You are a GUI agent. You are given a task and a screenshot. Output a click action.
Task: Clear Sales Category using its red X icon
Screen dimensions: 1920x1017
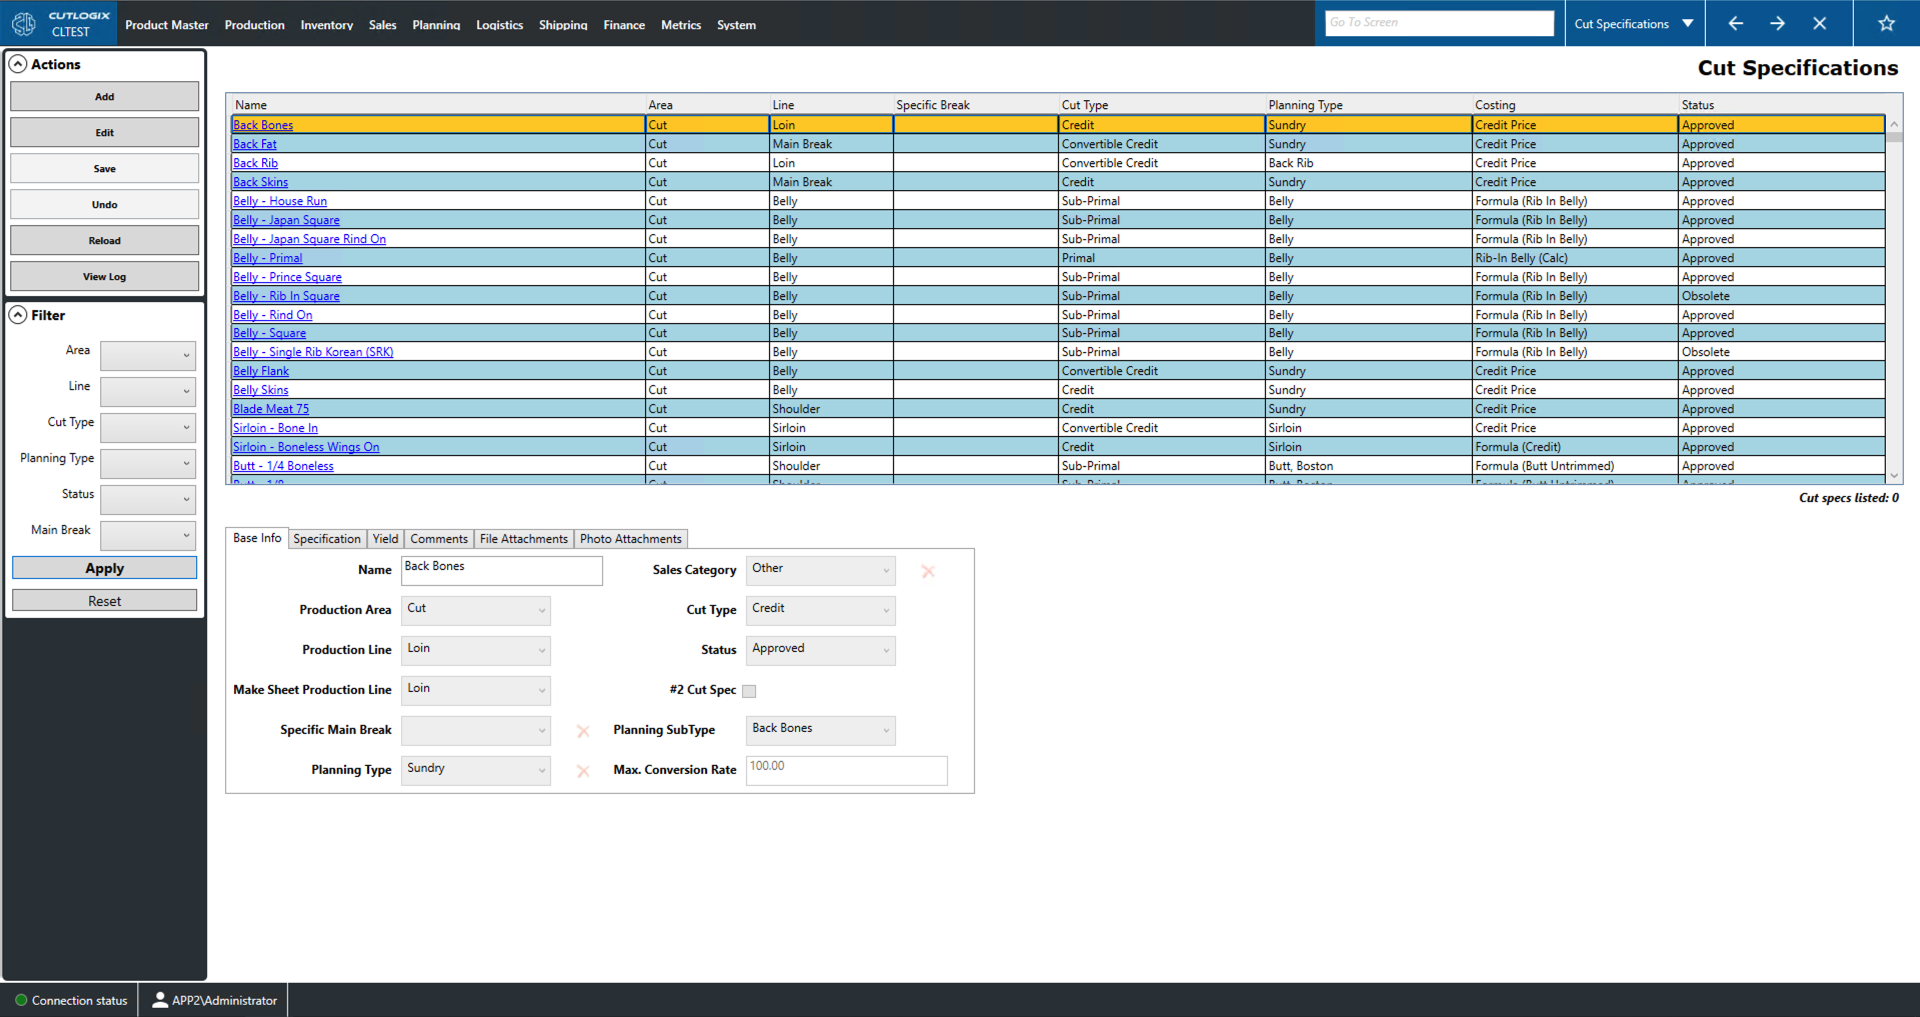point(928,571)
